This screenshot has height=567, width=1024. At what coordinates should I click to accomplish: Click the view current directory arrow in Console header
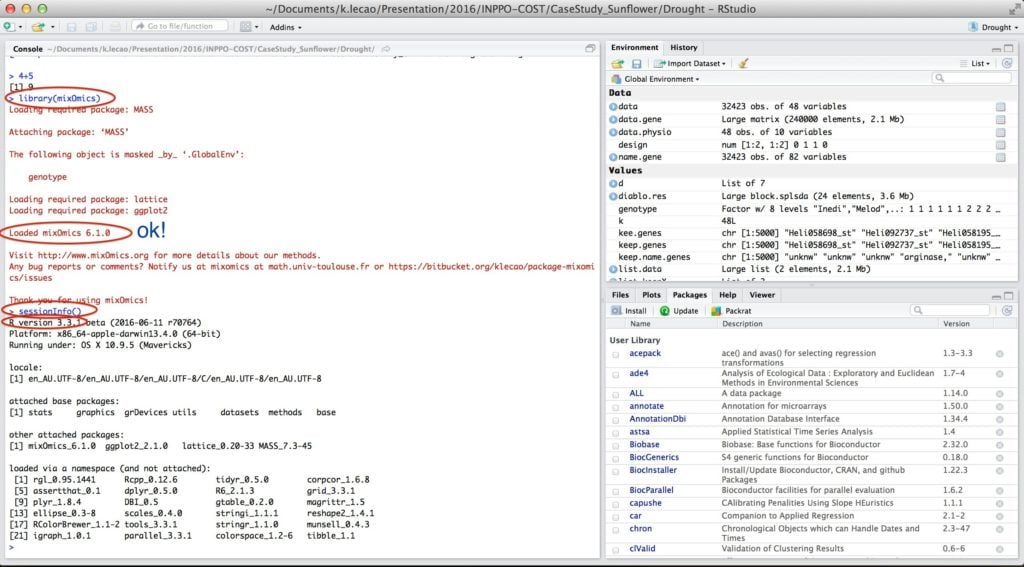pos(386,49)
